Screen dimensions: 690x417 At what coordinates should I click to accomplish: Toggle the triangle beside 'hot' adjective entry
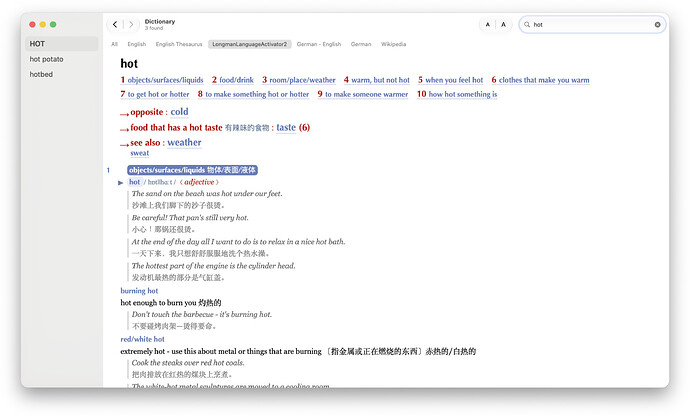[121, 183]
